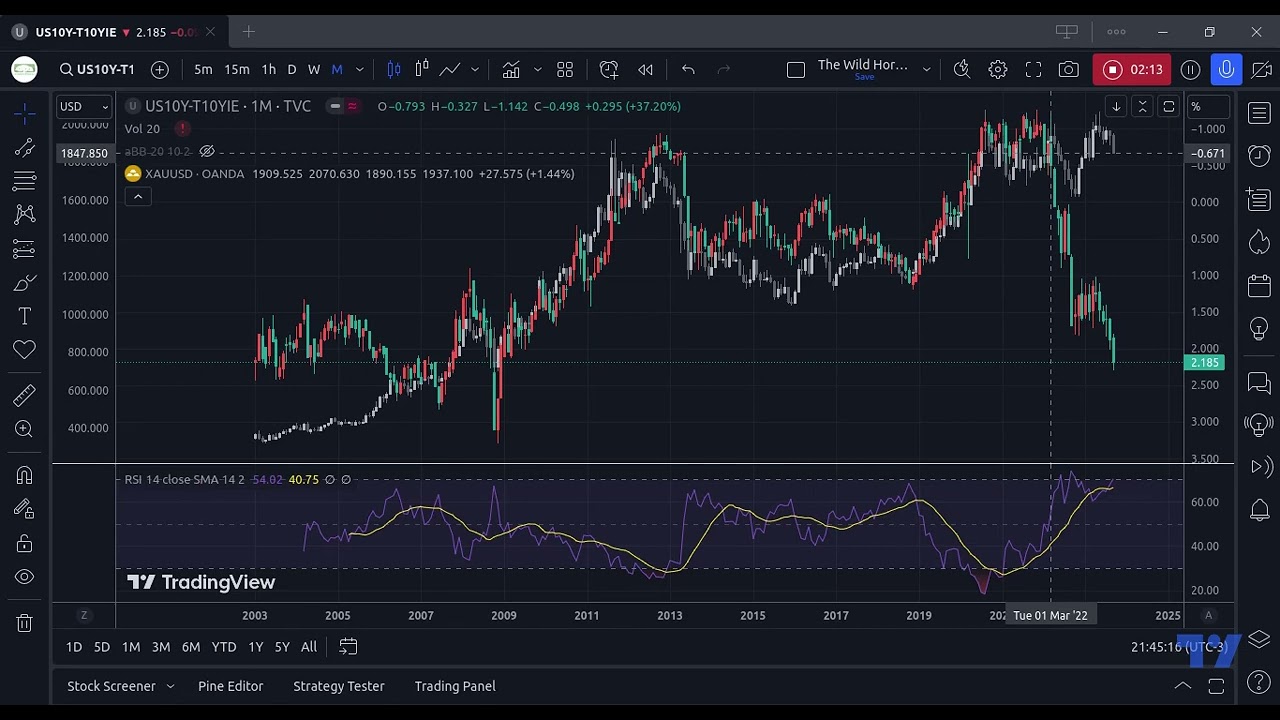Toggle the recording webcam off icon
The height and width of the screenshot is (720, 1280).
pos(1262,69)
